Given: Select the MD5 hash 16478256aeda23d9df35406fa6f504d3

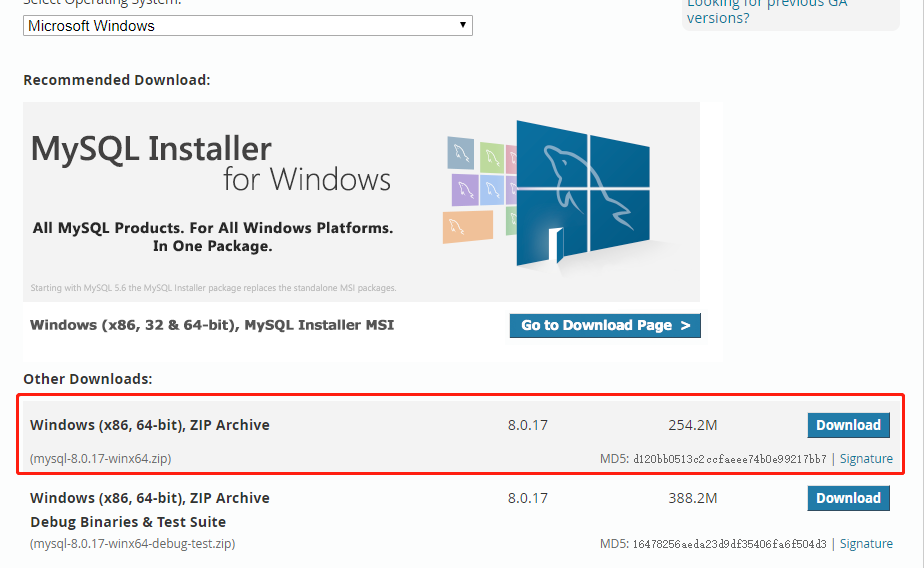Looking at the screenshot, I should click(x=730, y=544).
